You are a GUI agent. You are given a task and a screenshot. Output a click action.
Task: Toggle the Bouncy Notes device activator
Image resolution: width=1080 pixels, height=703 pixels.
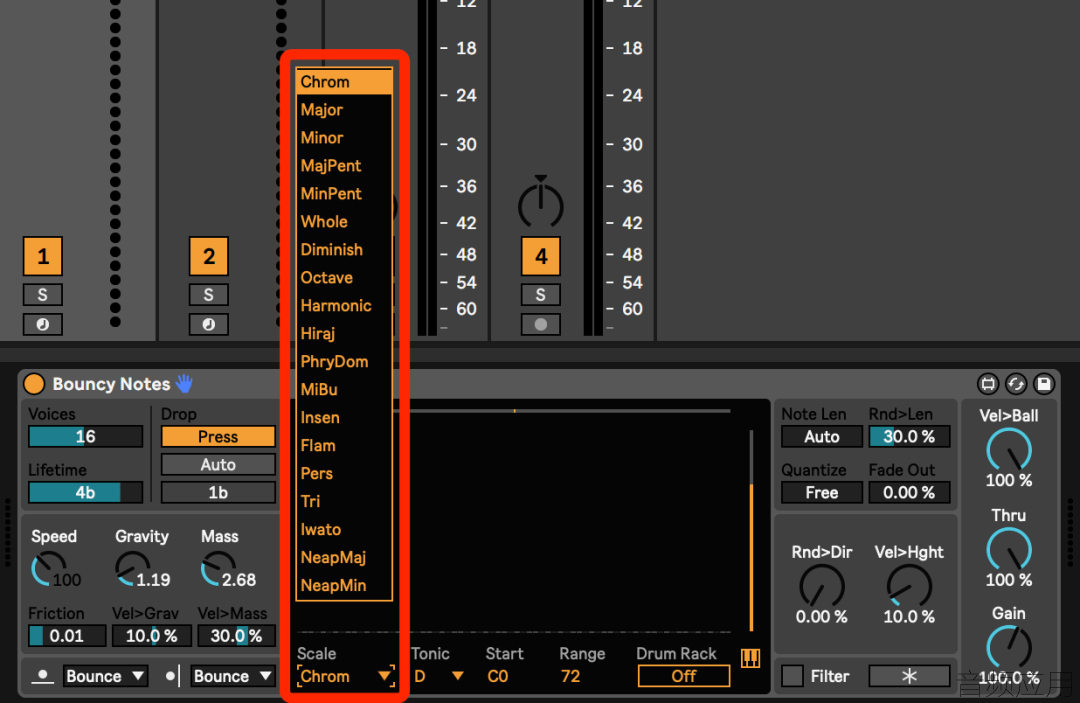34,384
